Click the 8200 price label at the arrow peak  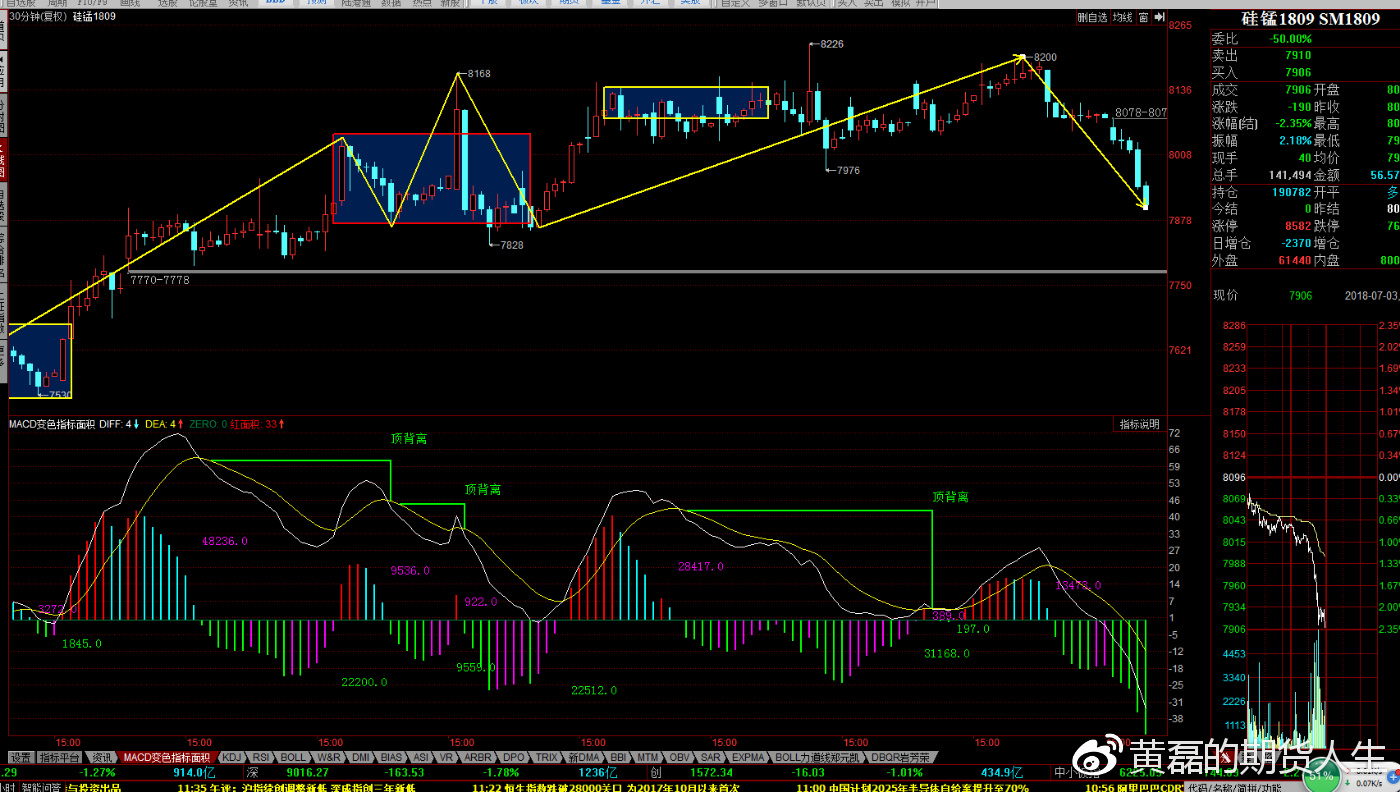(x=1045, y=58)
